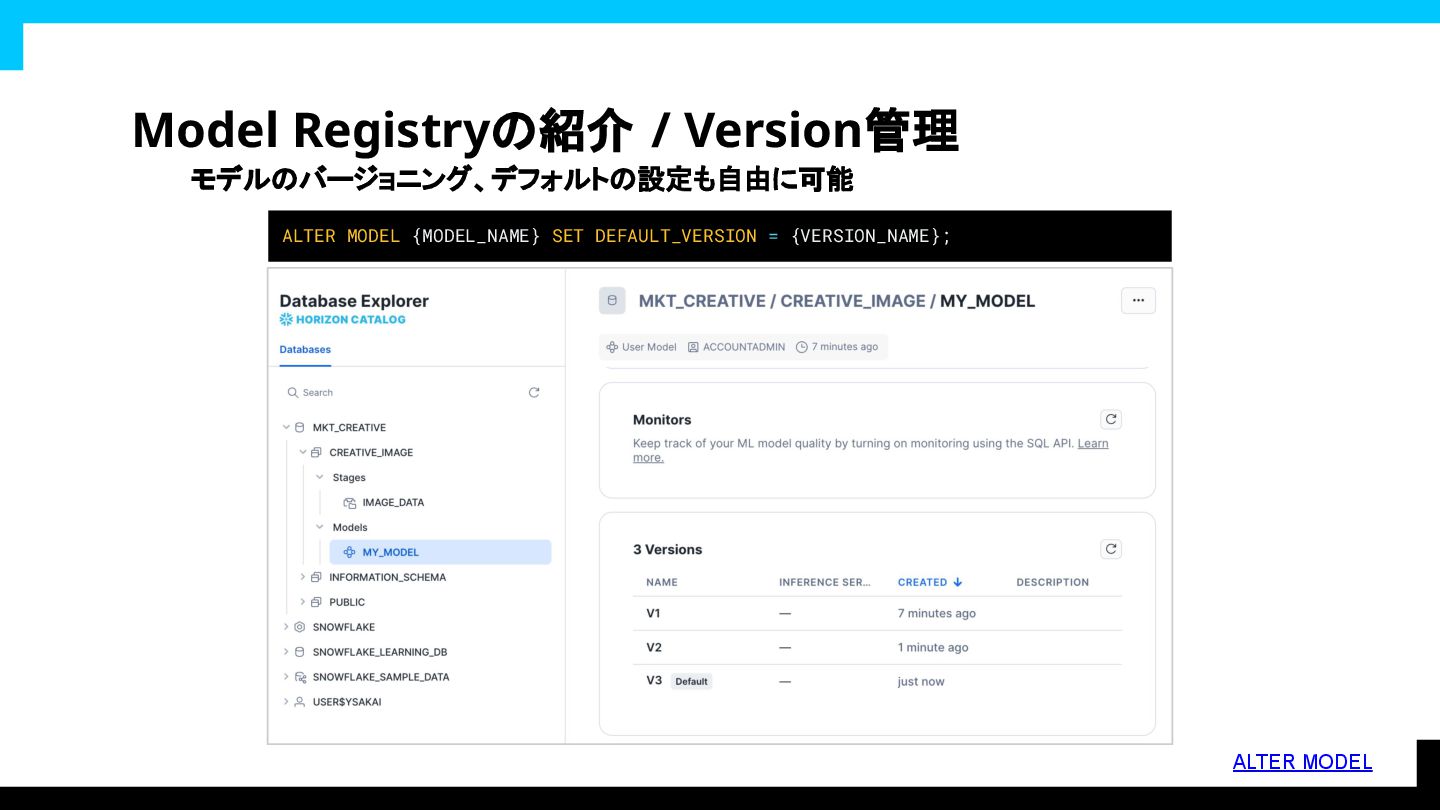Expand the PUBLIC schema node
The height and width of the screenshot is (810, 1440).
click(303, 602)
